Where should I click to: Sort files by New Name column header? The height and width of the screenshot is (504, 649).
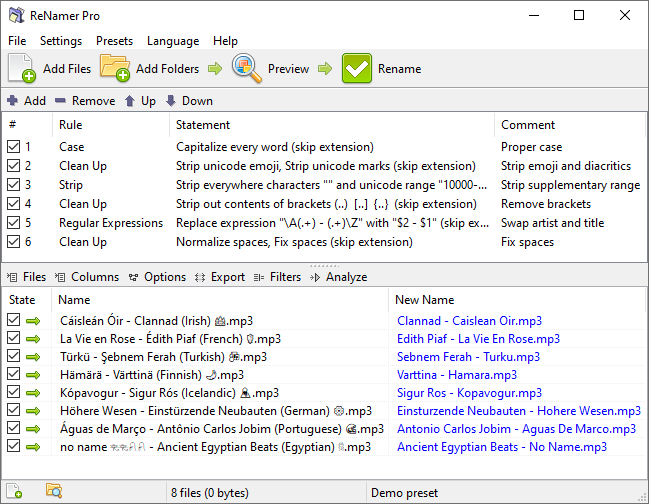(x=423, y=299)
